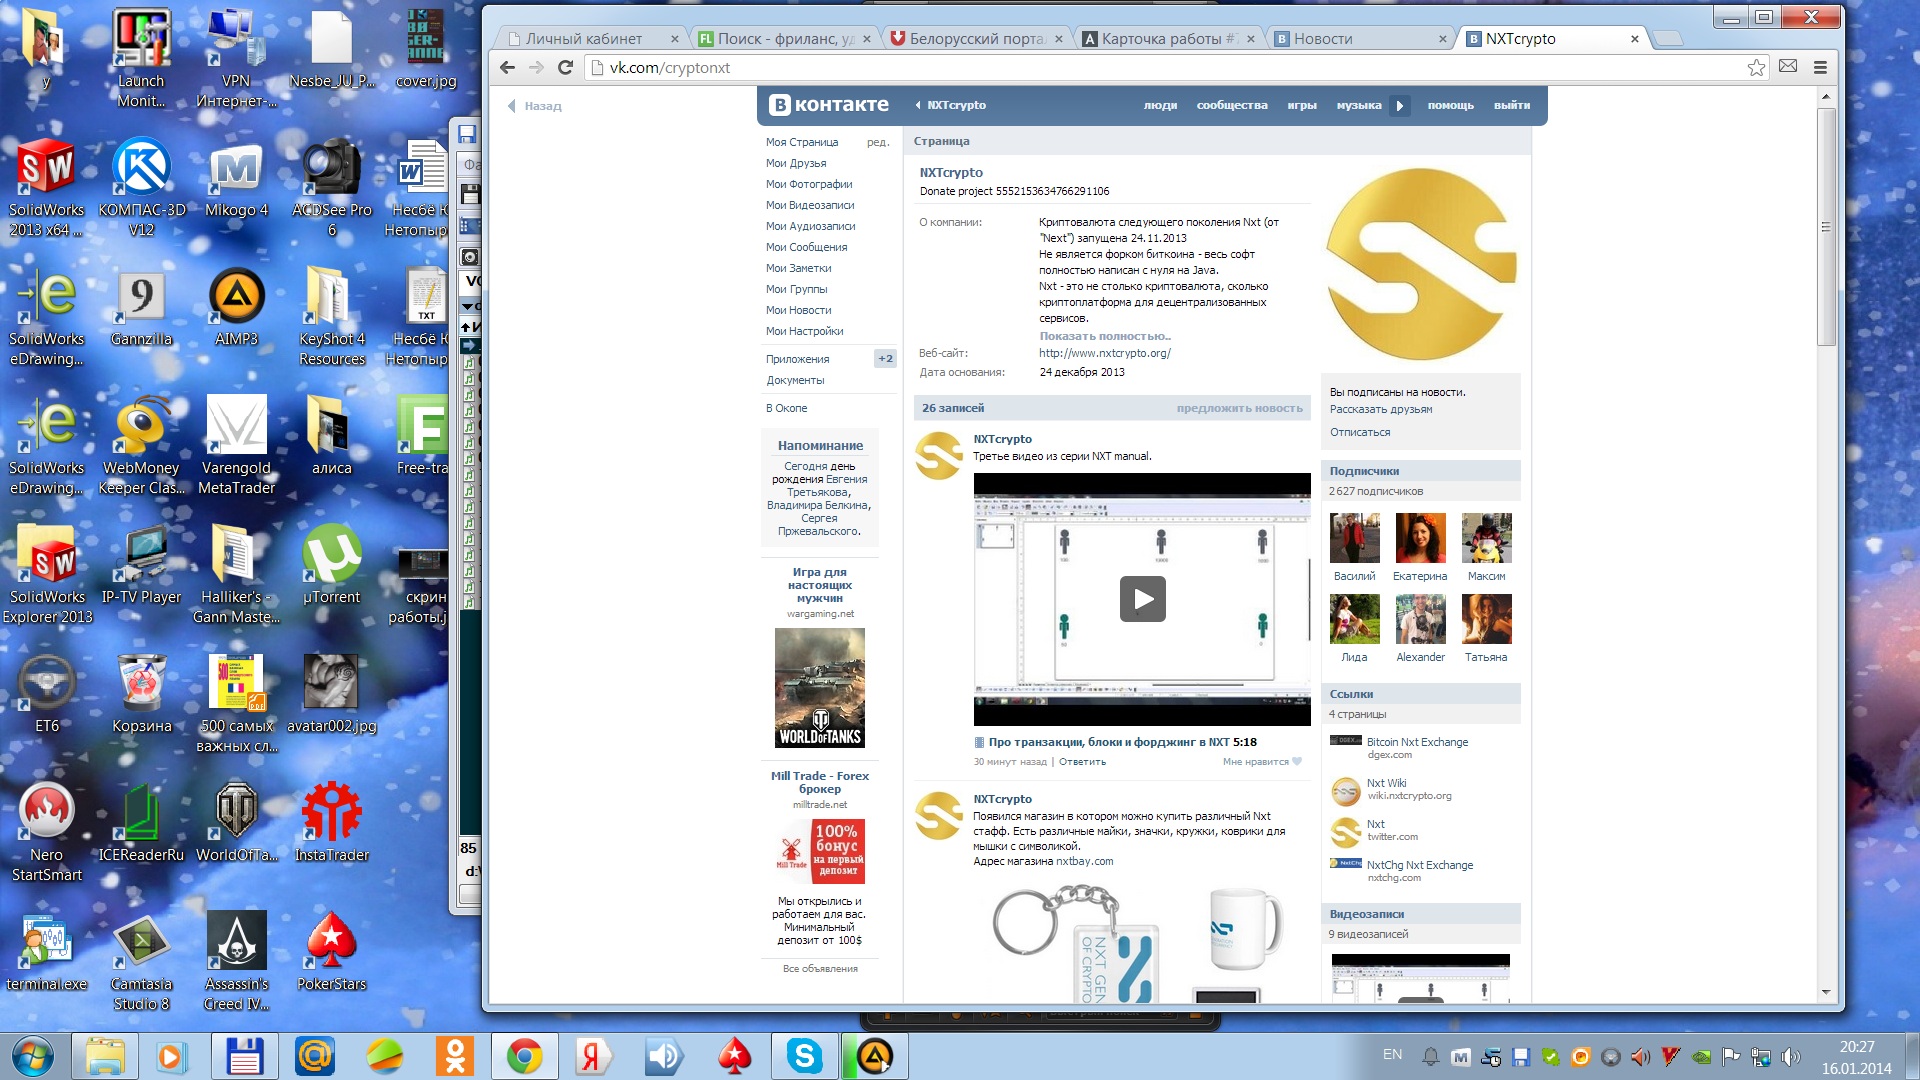
Task: Open Camtasia Studio 8 desktop icon
Action: tap(141, 961)
